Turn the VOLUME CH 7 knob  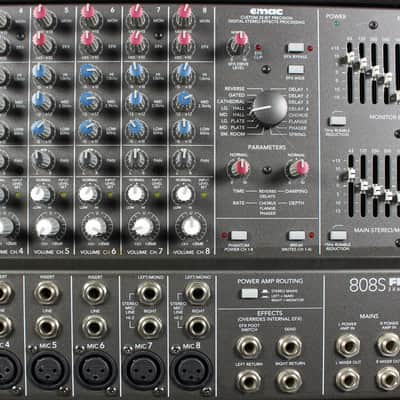[143, 227]
